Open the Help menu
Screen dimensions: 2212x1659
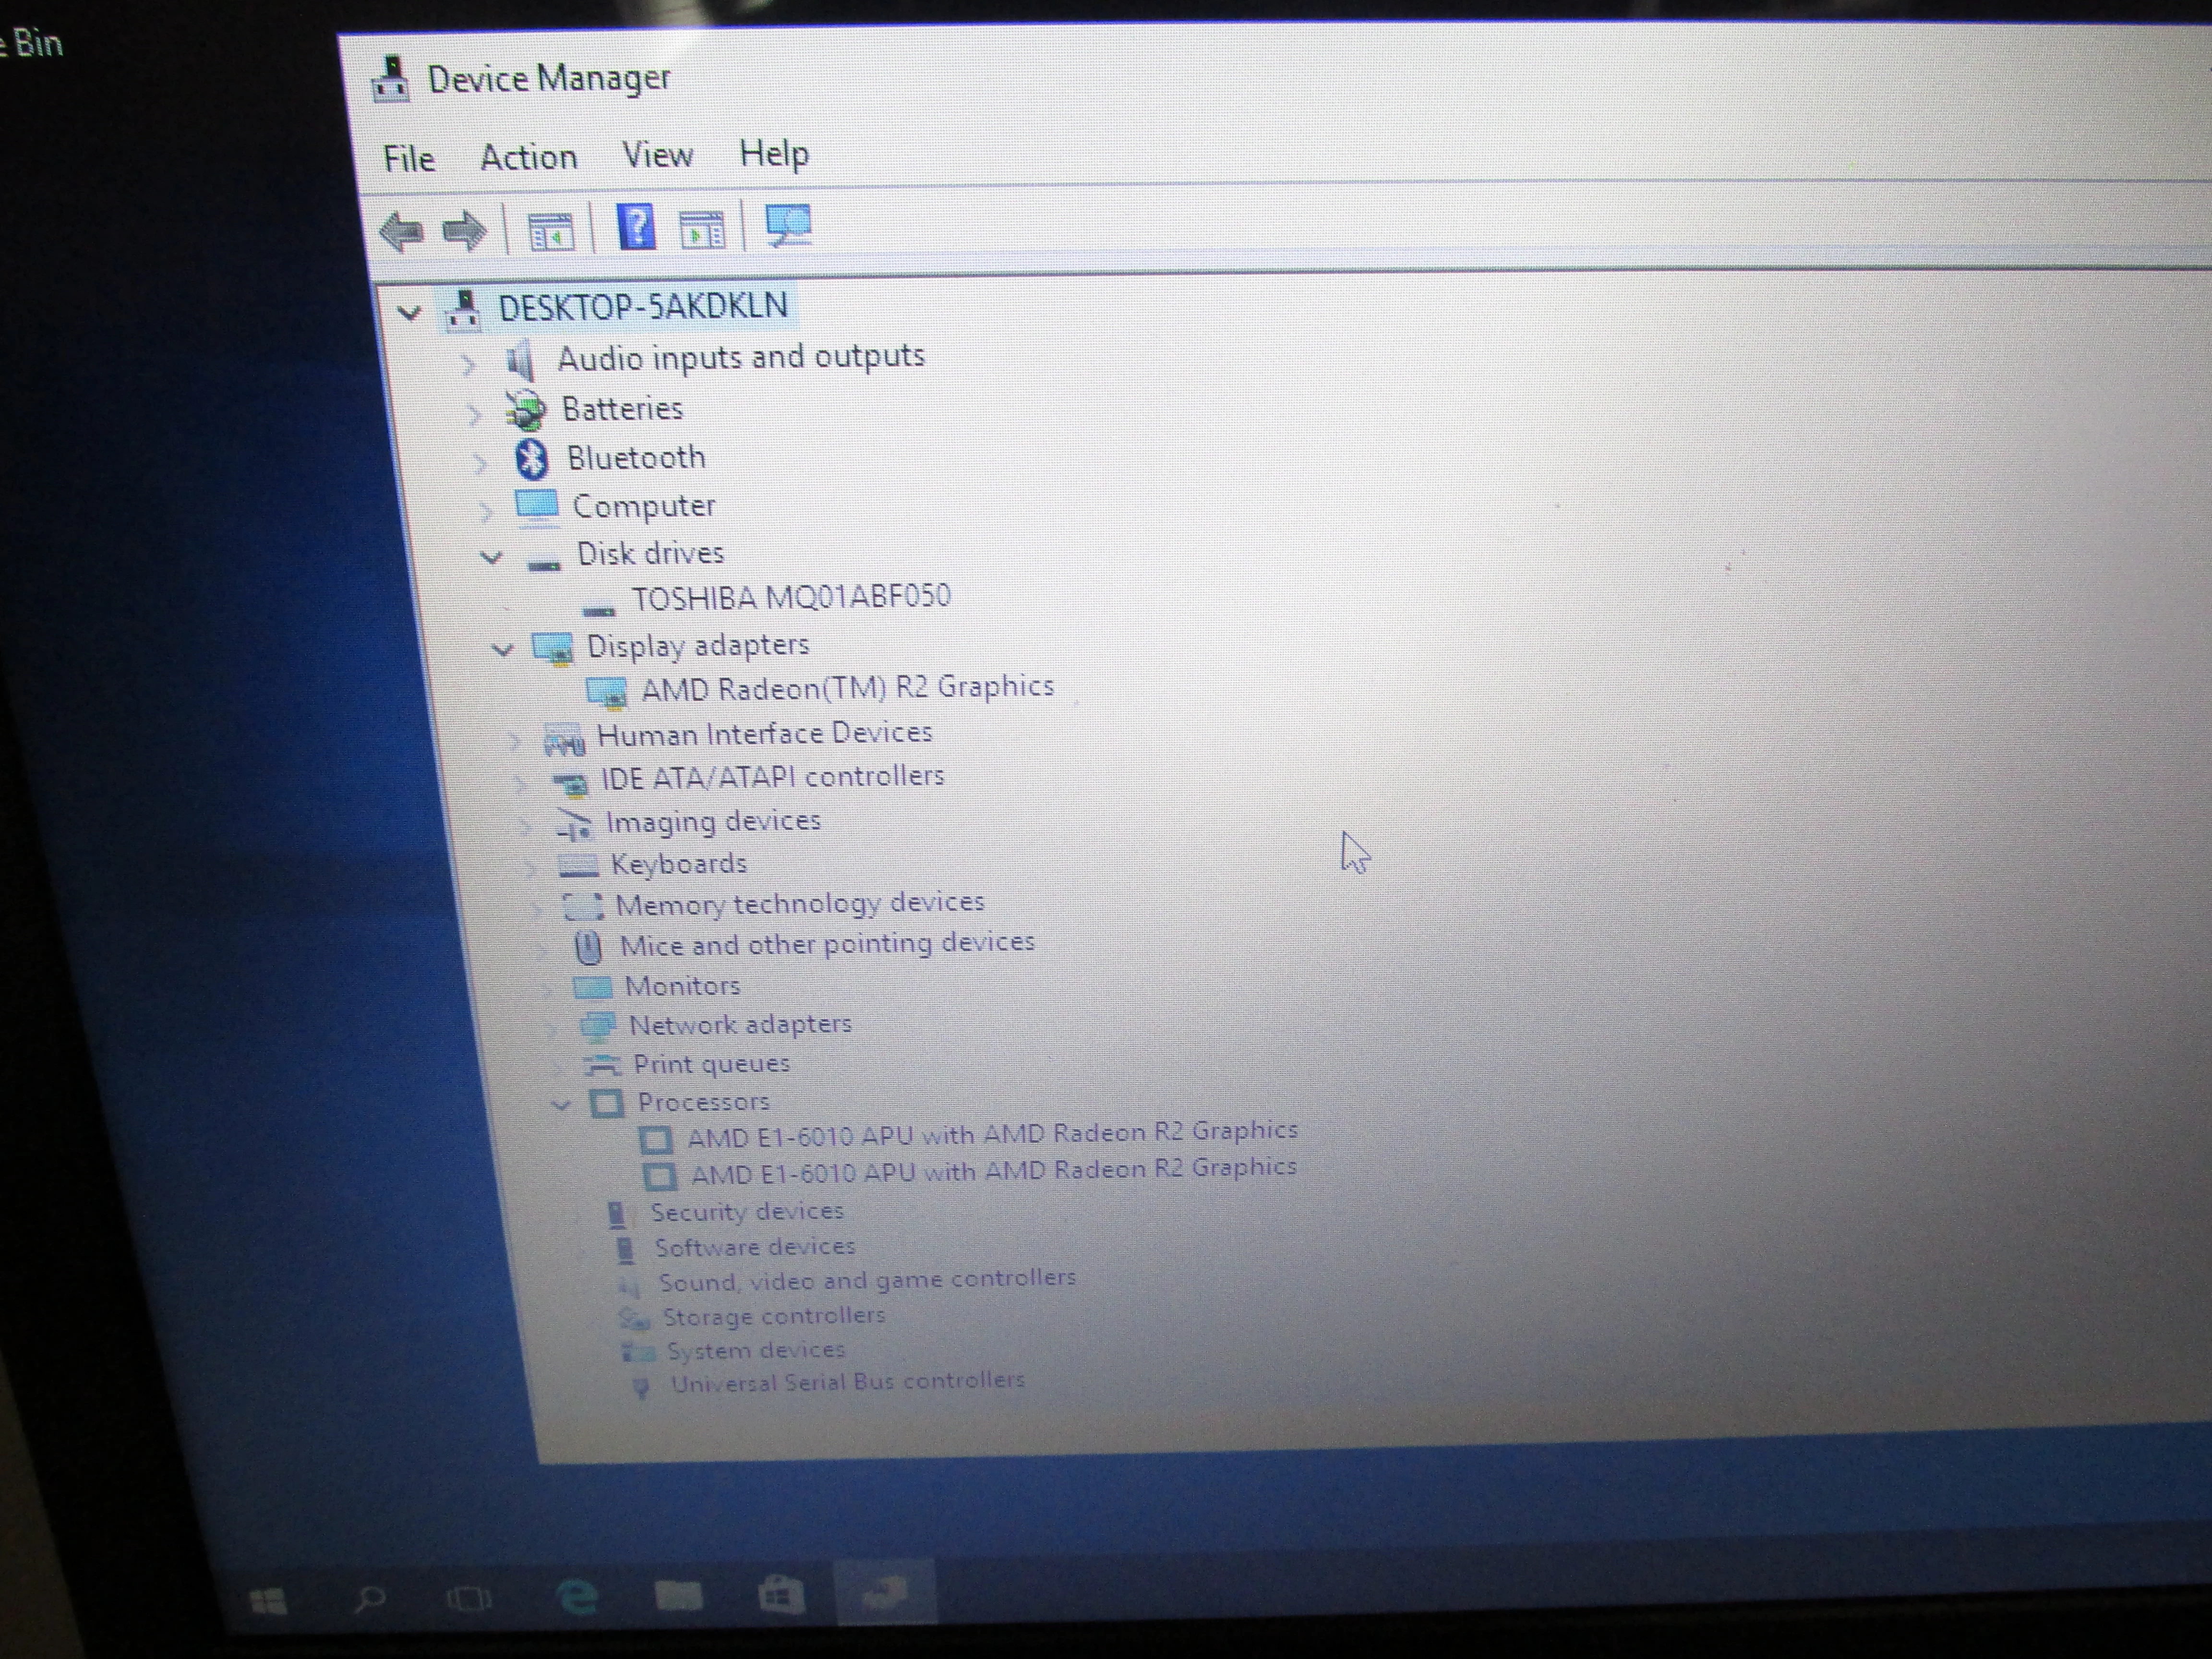[773, 154]
